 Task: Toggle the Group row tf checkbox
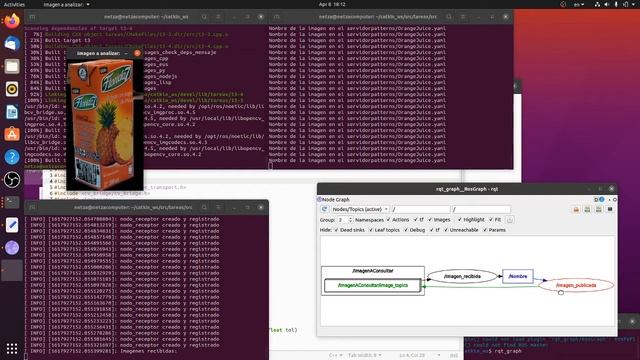[x=418, y=220]
